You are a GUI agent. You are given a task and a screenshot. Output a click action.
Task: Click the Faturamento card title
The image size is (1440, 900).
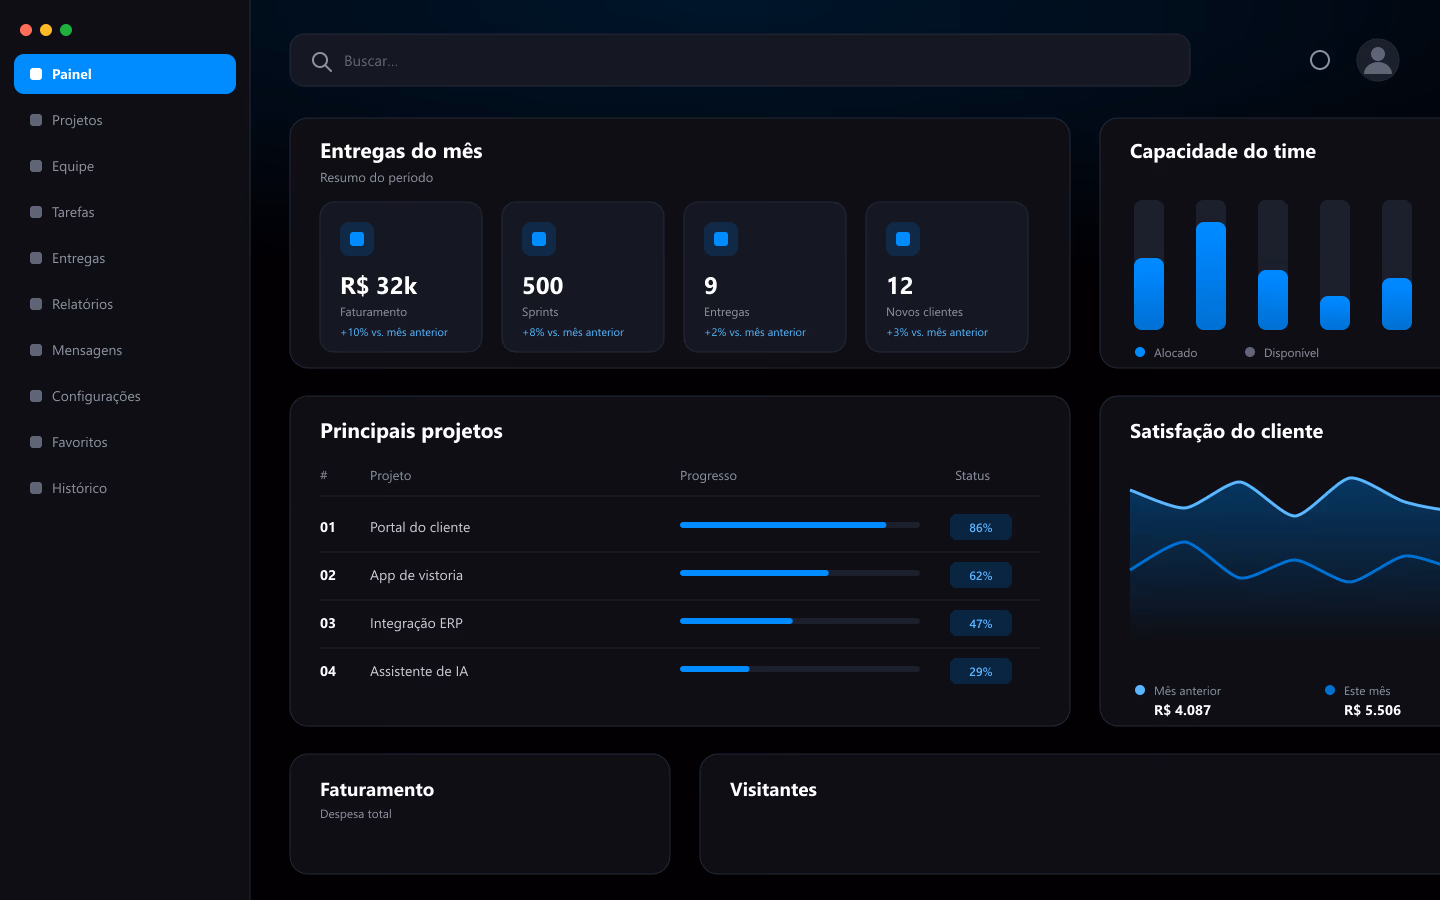377,790
